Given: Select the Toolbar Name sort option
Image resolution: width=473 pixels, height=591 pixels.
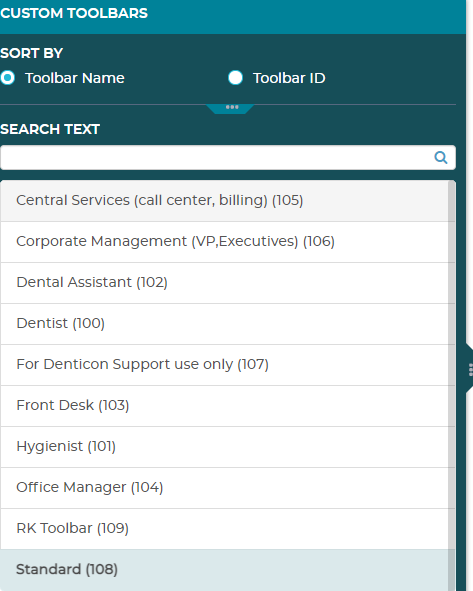Looking at the screenshot, I should tap(7, 78).
